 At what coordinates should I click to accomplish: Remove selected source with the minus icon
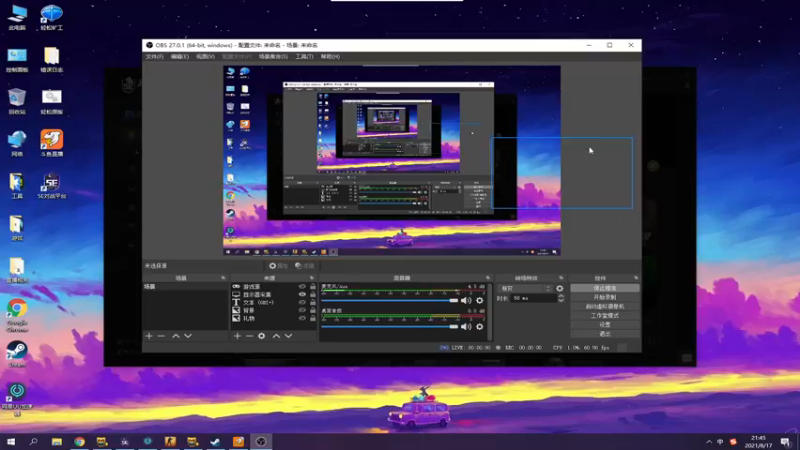pyautogui.click(x=249, y=336)
